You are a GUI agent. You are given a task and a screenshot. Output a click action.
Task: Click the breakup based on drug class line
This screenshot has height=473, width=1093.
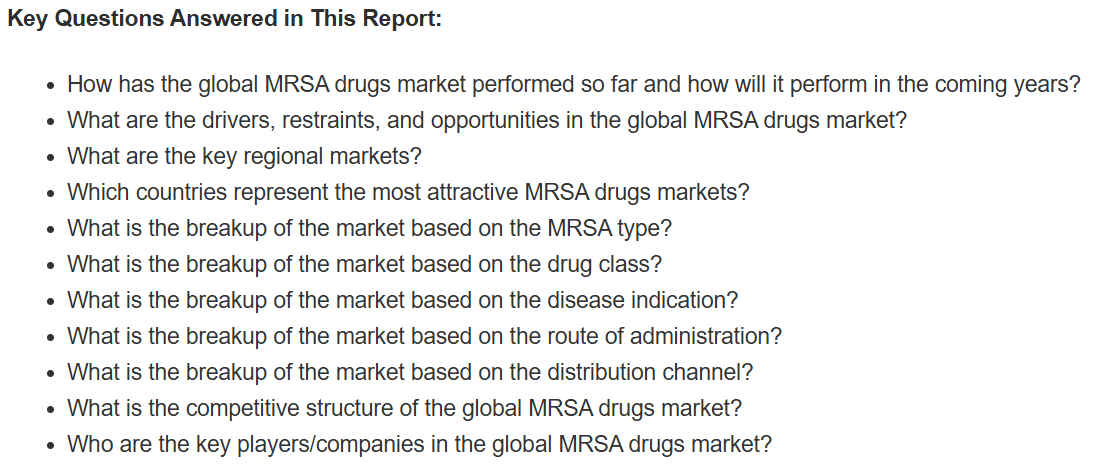365,264
